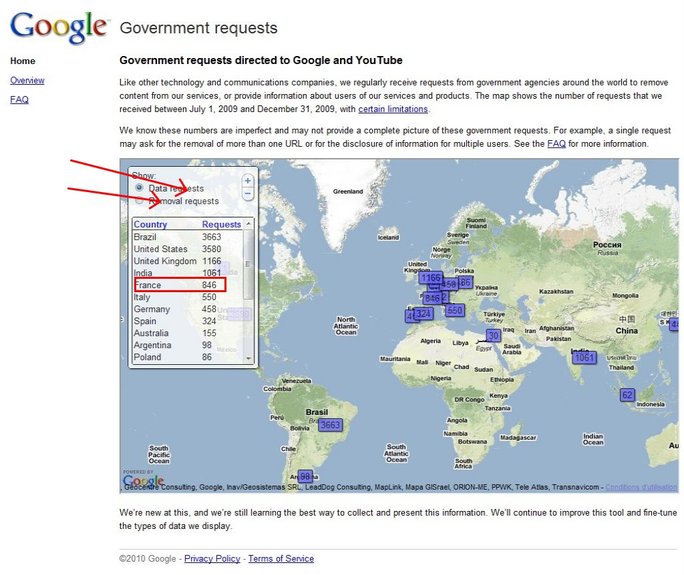Image resolution: width=684 pixels, height=575 pixels.
Task: Select the France row in the table
Action: 188,285
